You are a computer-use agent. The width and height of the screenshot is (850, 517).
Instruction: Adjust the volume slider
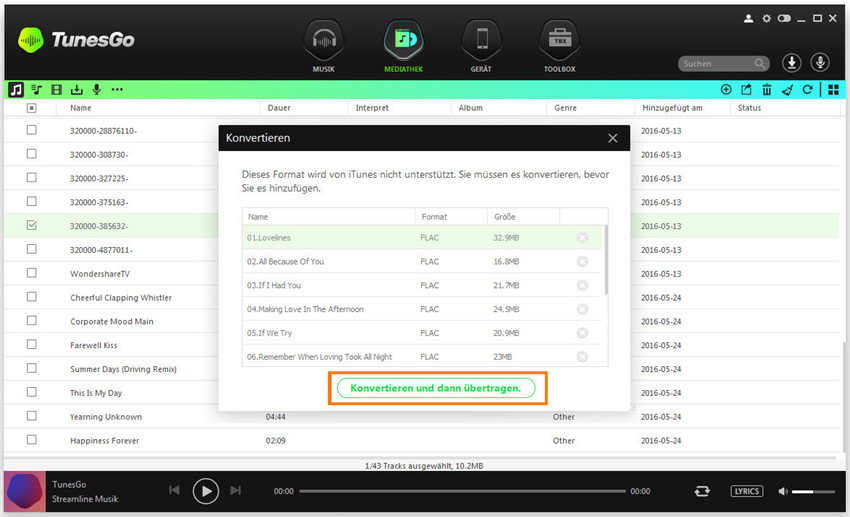point(813,491)
